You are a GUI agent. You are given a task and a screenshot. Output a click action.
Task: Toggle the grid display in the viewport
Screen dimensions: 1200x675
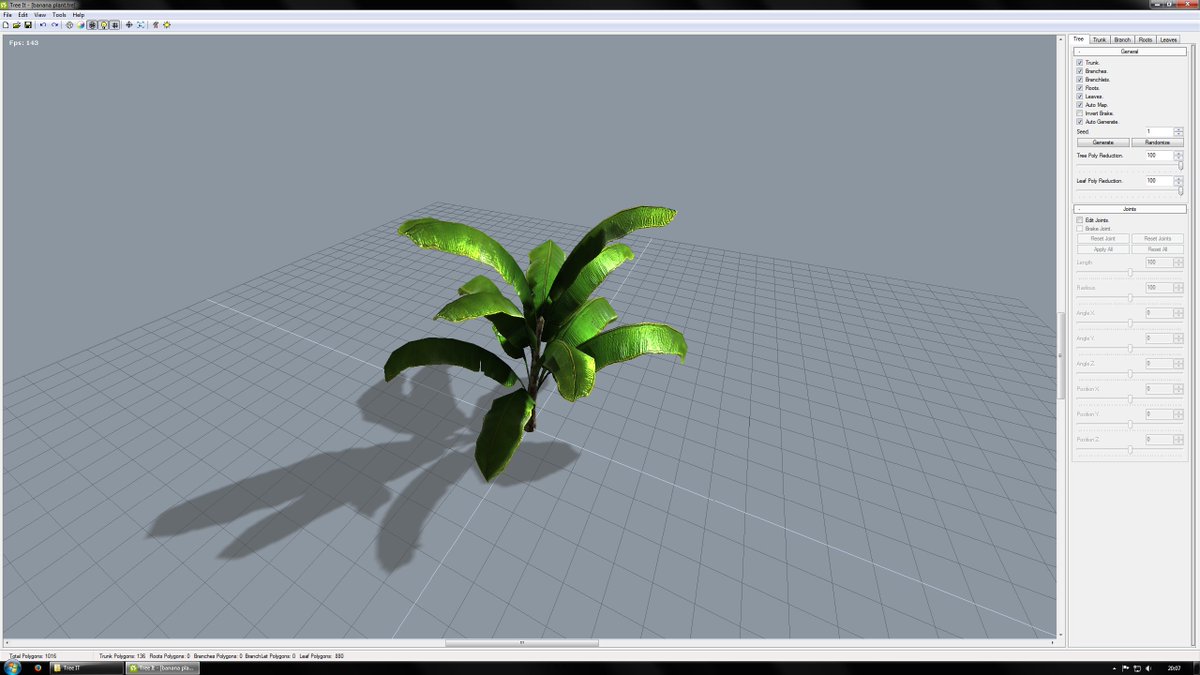tap(116, 25)
